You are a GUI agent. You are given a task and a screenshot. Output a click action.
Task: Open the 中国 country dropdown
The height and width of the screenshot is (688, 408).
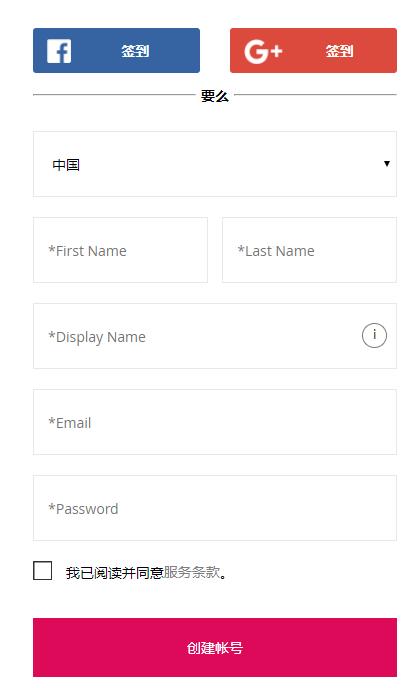pyautogui.click(x=215, y=164)
